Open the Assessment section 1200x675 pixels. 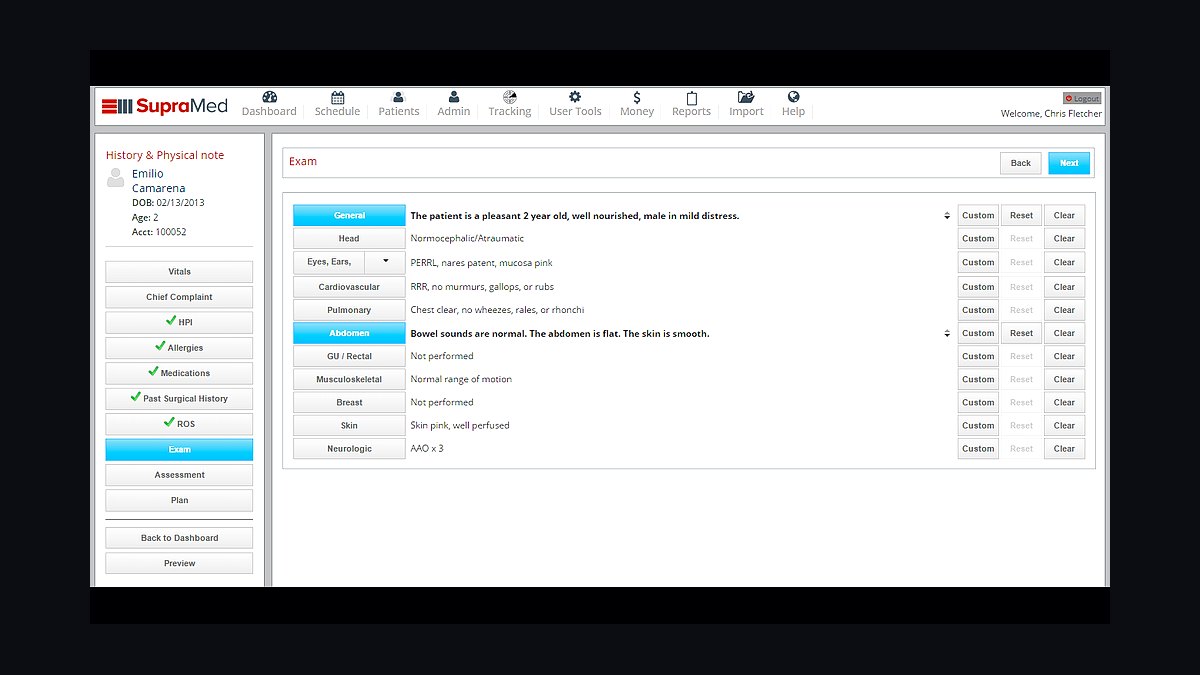coord(179,475)
